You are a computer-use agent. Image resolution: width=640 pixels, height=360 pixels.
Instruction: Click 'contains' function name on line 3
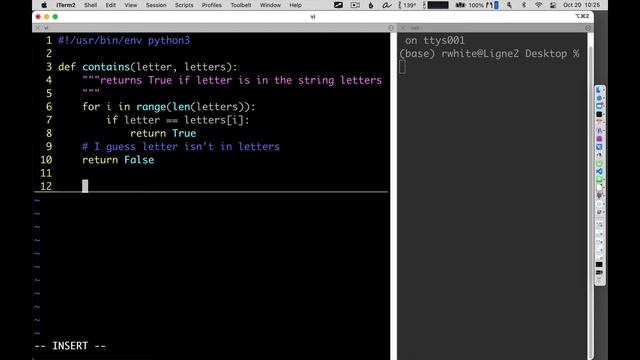coord(106,67)
